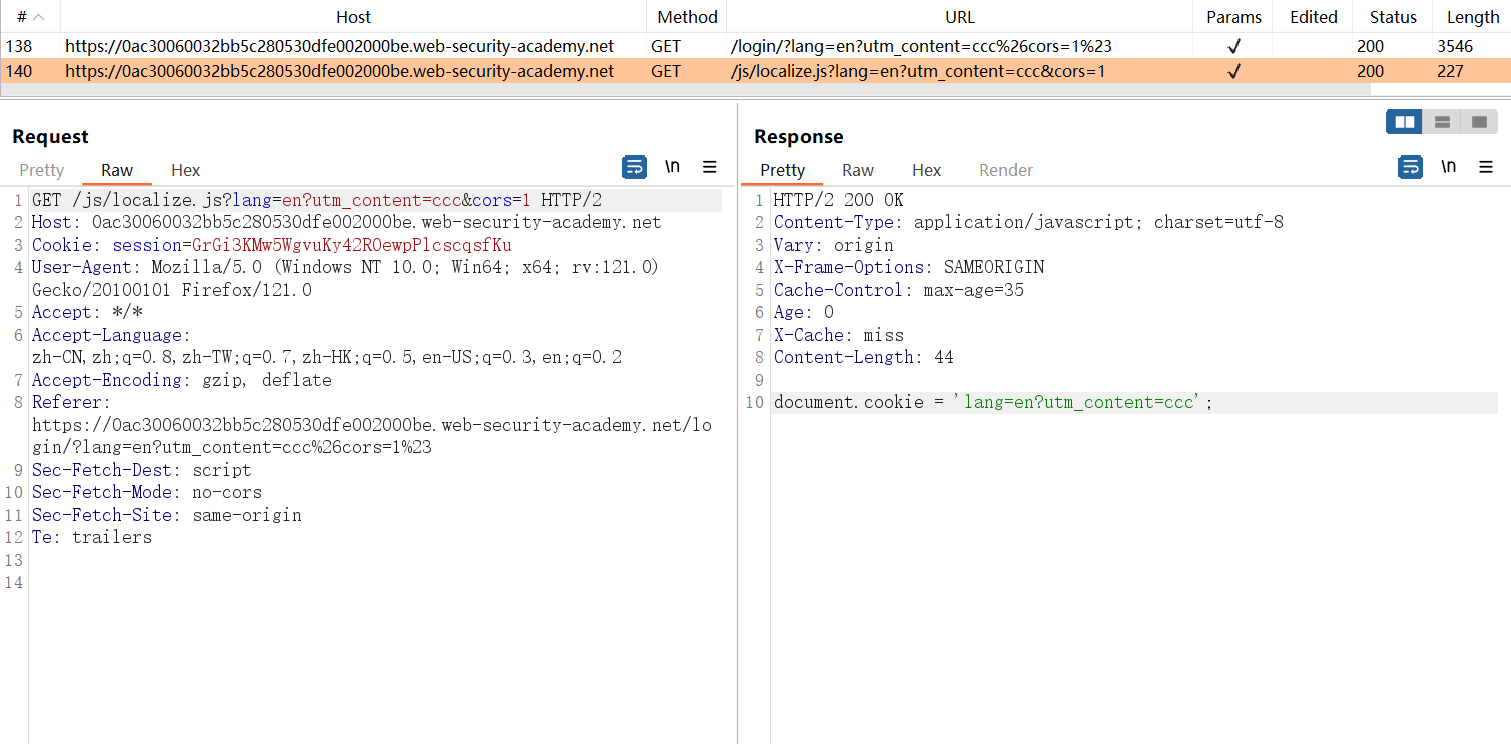Sort history by Status column header
1511x744 pixels.
coord(1393,17)
